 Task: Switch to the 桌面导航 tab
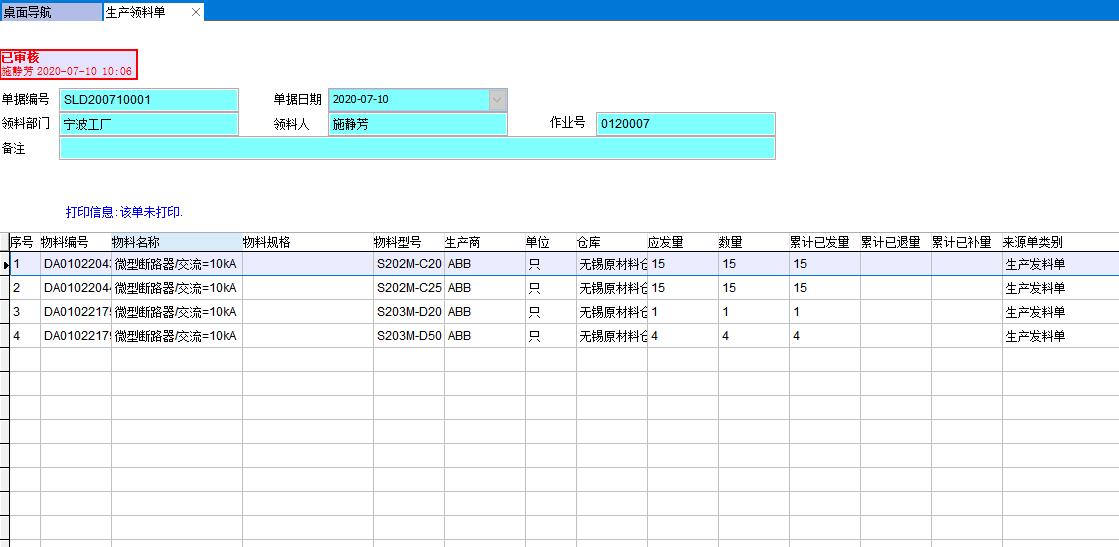point(40,12)
